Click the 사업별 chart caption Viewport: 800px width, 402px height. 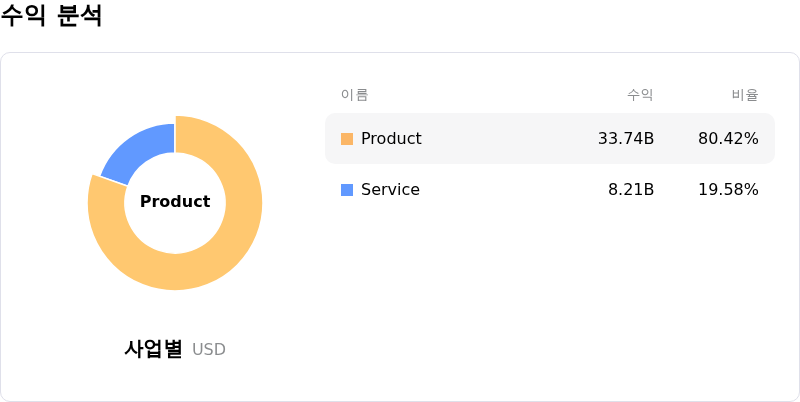(x=153, y=349)
